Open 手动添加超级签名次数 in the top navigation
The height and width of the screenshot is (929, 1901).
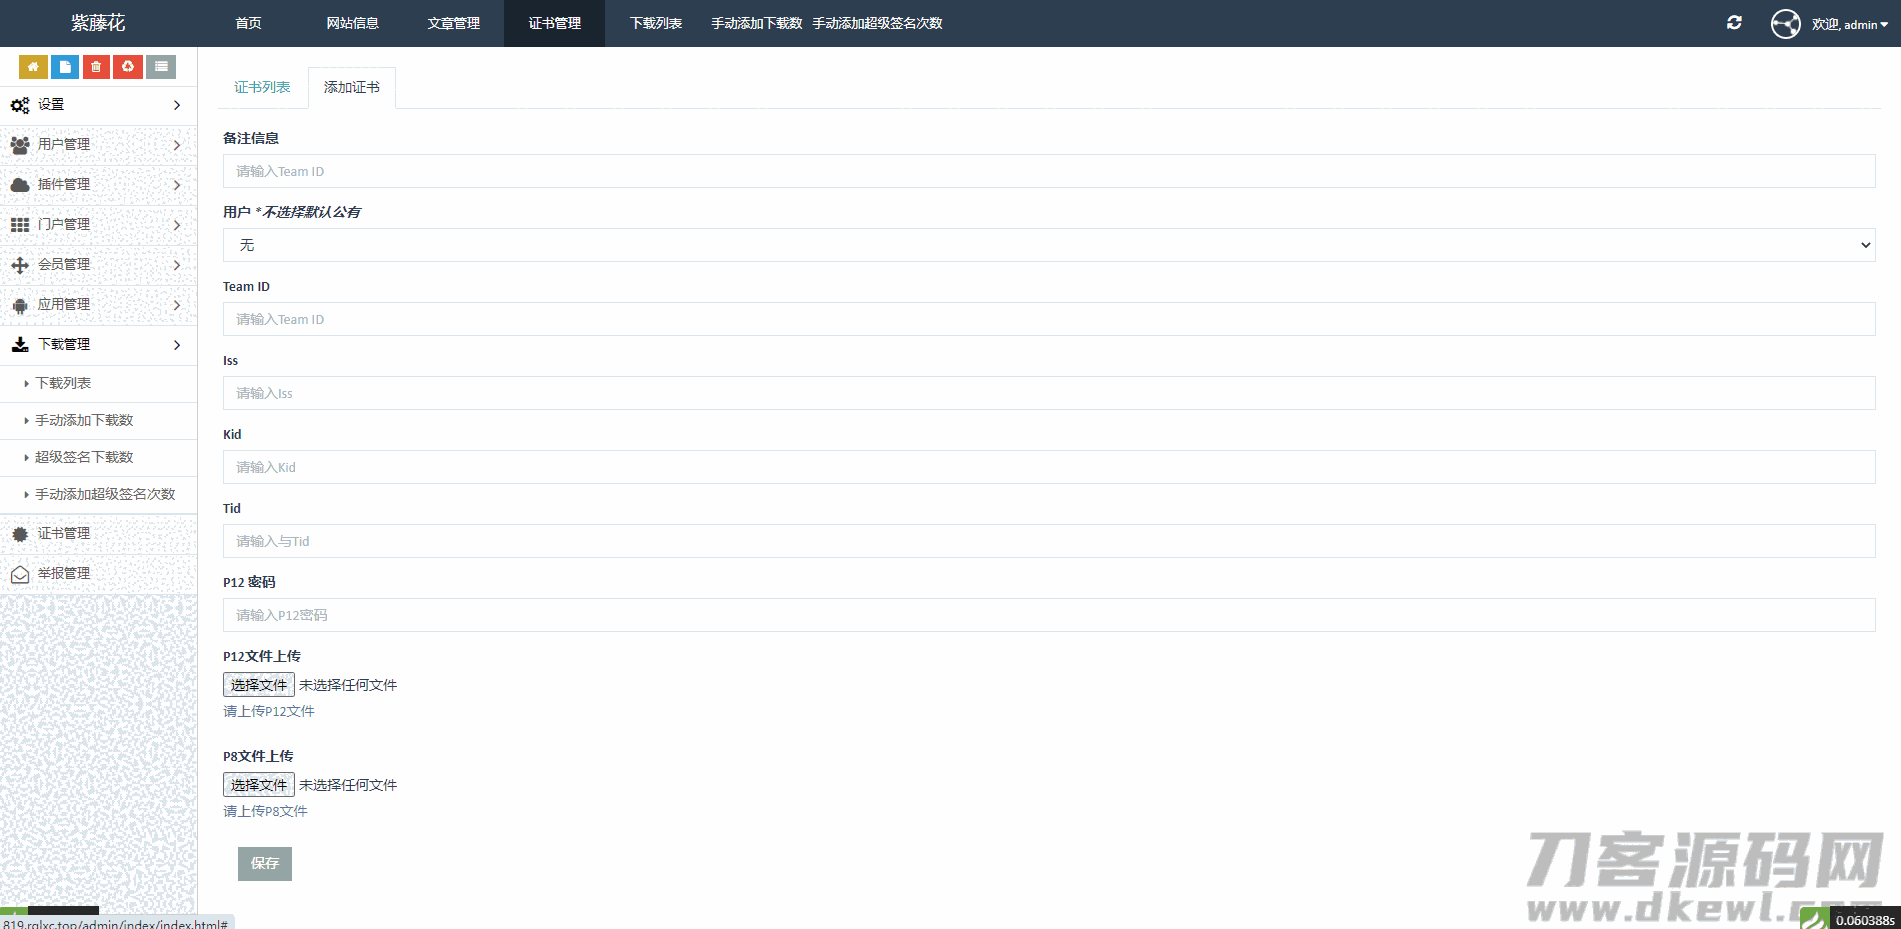[x=877, y=23]
